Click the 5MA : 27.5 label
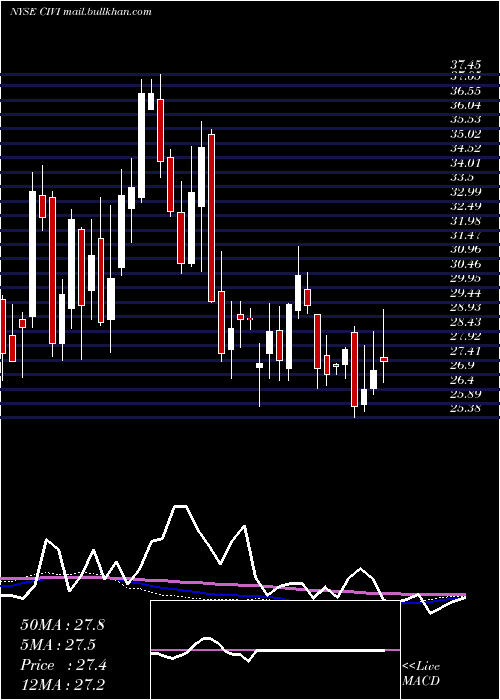 click(x=58, y=645)
